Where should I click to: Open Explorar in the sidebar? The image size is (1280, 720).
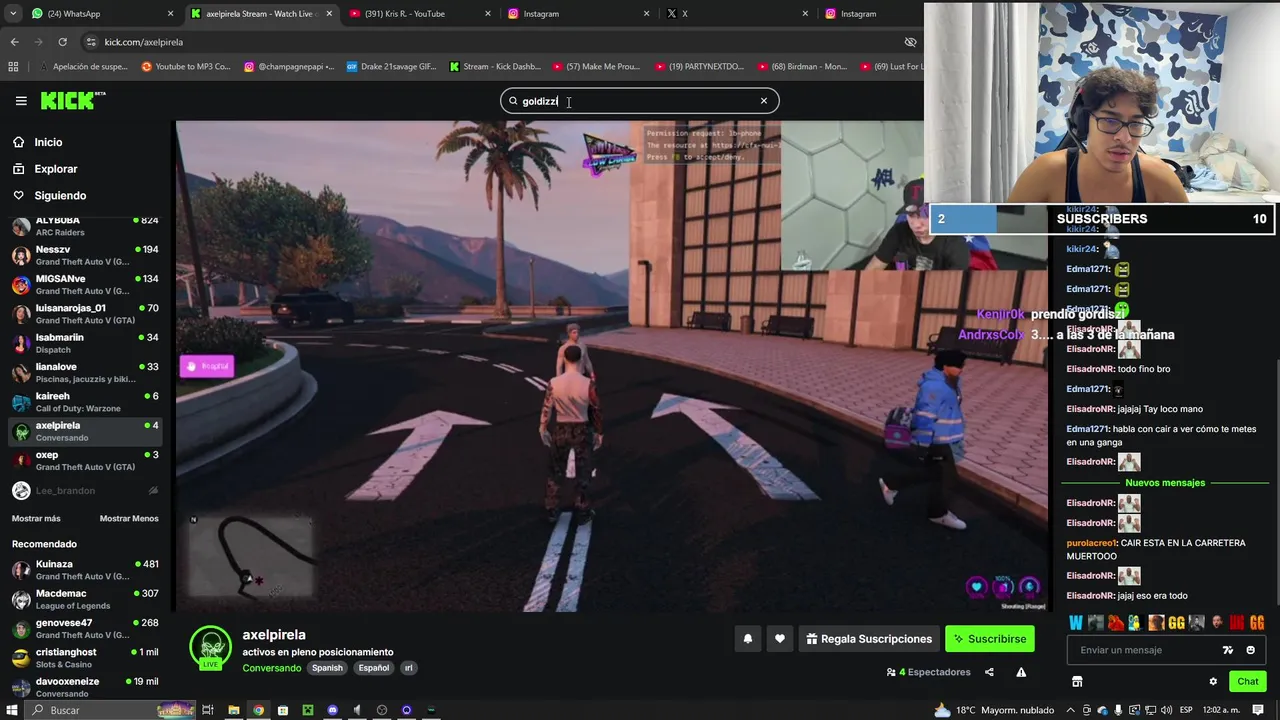55,169
